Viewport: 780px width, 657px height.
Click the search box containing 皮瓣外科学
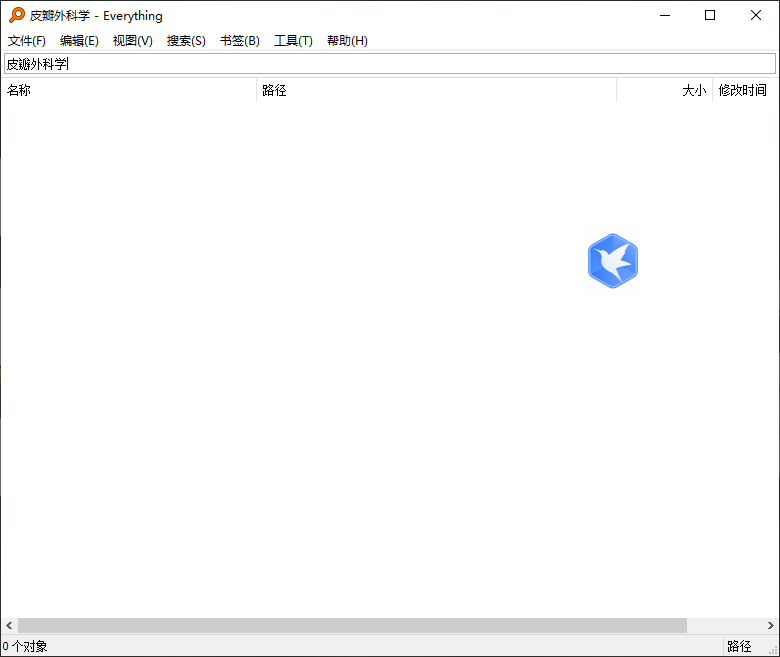[390, 64]
